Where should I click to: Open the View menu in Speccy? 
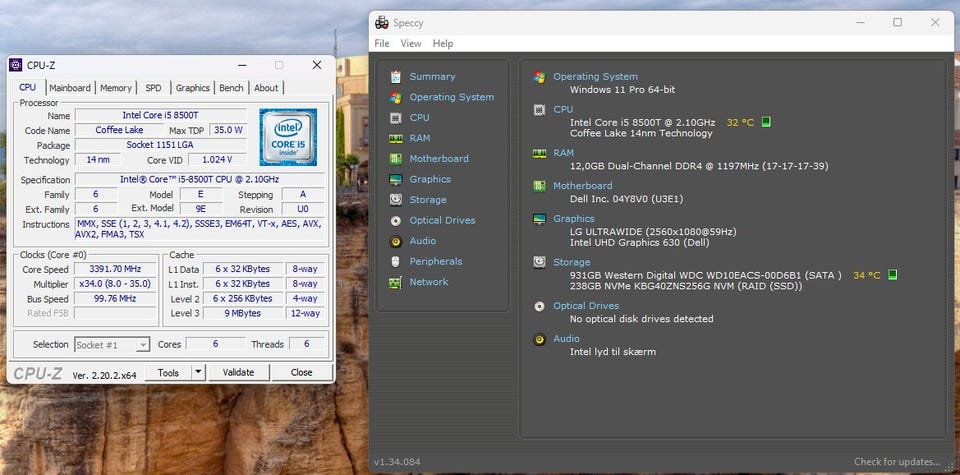click(x=411, y=43)
